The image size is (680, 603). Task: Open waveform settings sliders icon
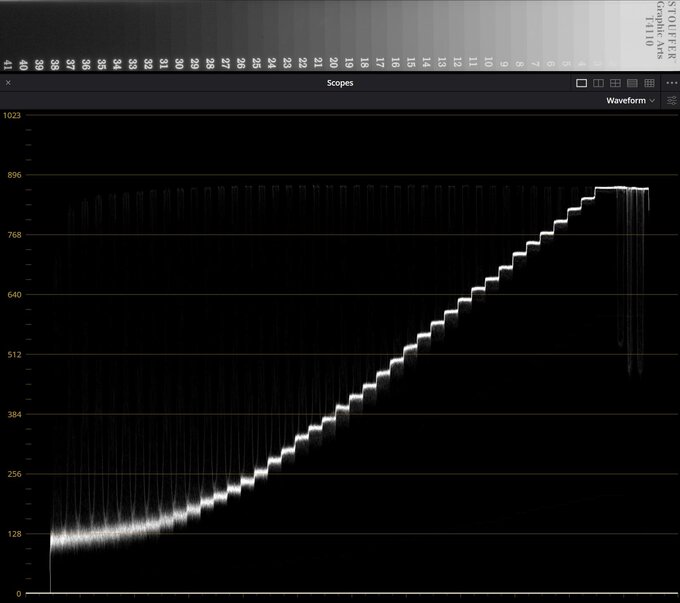pyautogui.click(x=671, y=101)
